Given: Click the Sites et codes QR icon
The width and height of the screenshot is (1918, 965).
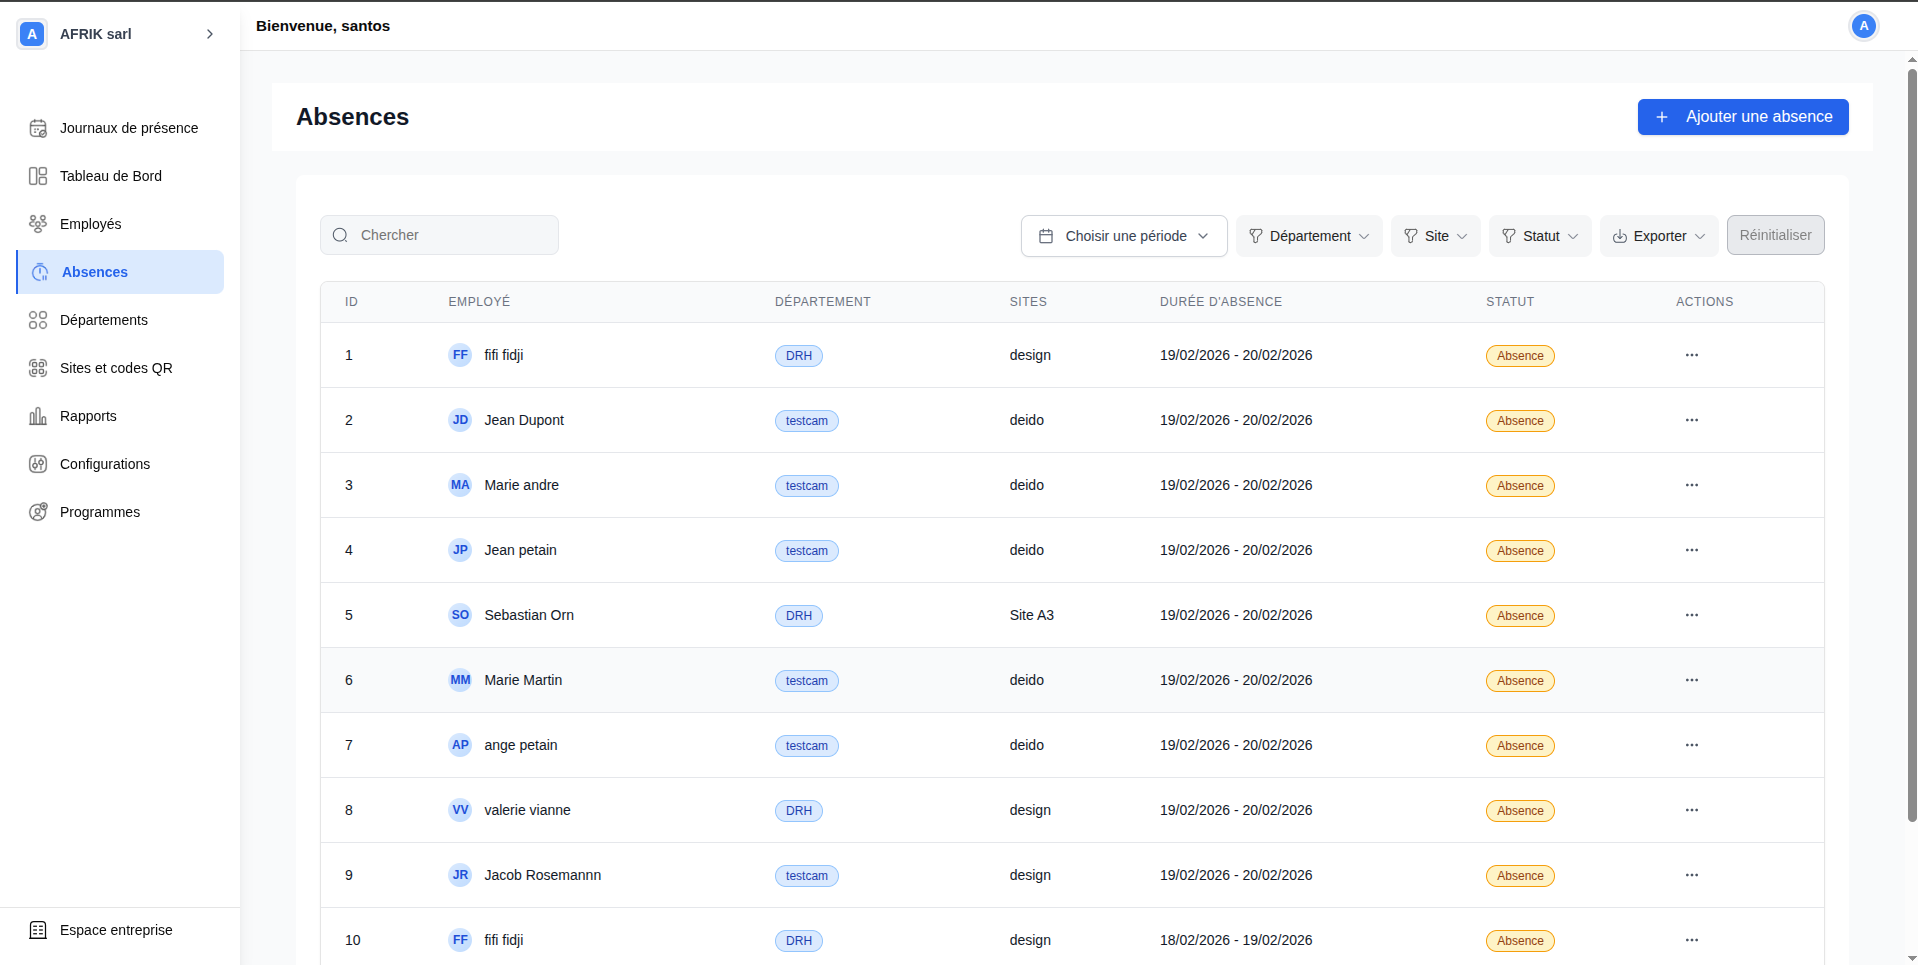Looking at the screenshot, I should (x=38, y=368).
